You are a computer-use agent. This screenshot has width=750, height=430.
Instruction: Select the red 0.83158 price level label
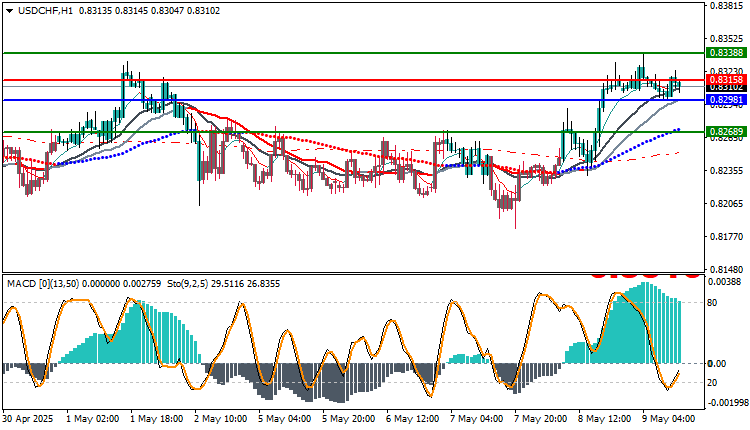pos(726,80)
